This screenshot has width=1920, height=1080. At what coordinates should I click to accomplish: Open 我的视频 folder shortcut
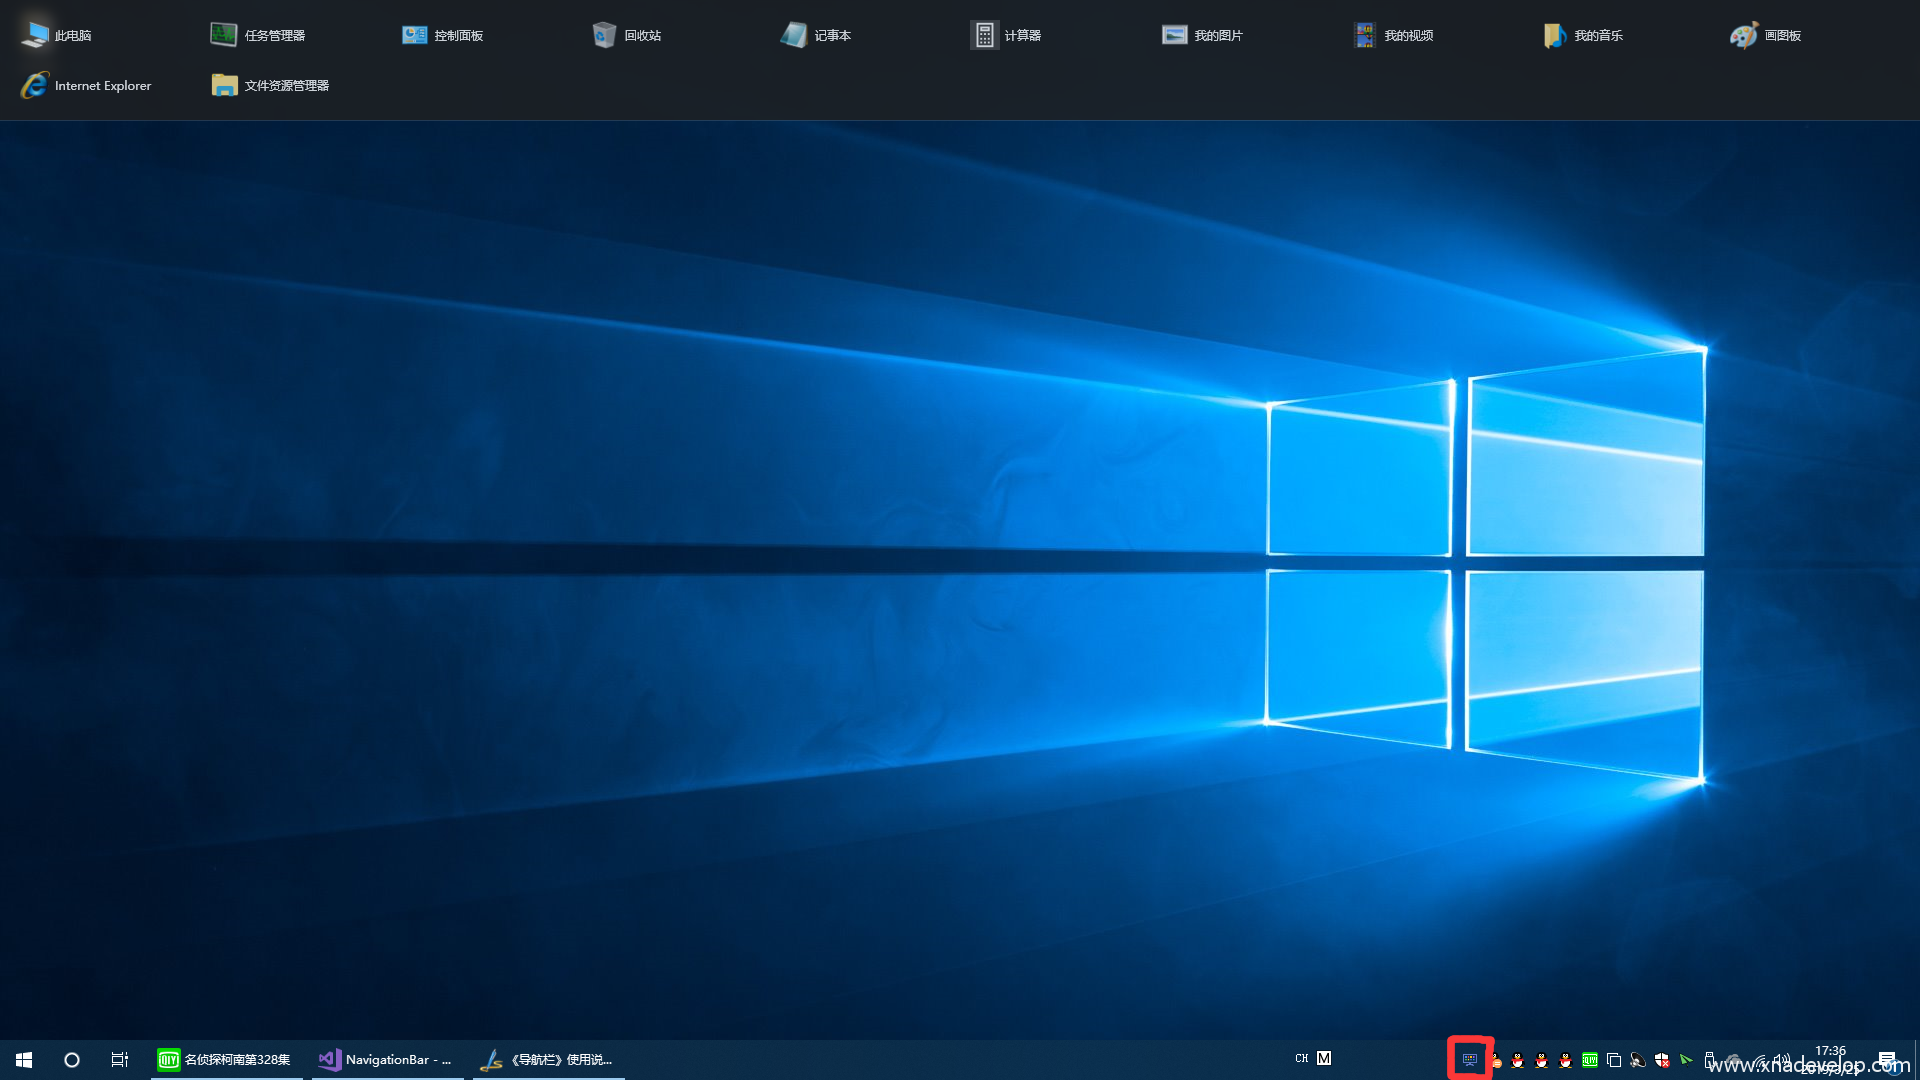(x=1393, y=35)
